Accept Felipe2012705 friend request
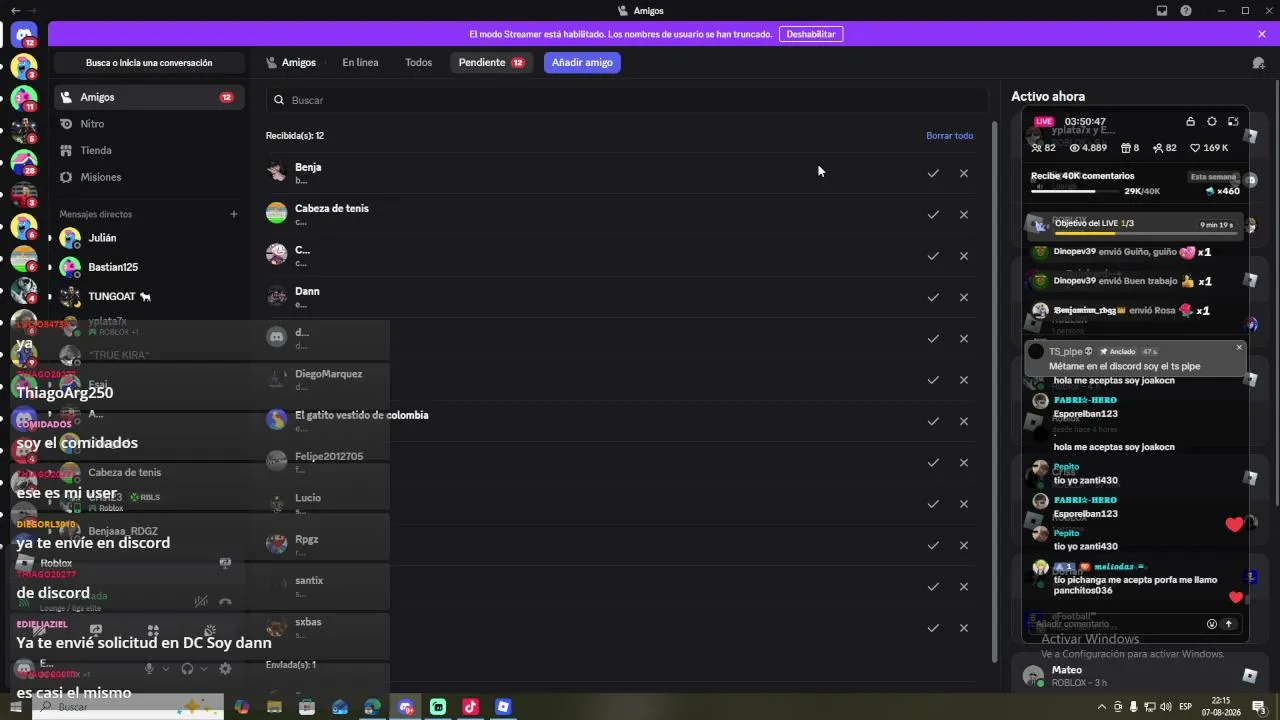 click(933, 463)
